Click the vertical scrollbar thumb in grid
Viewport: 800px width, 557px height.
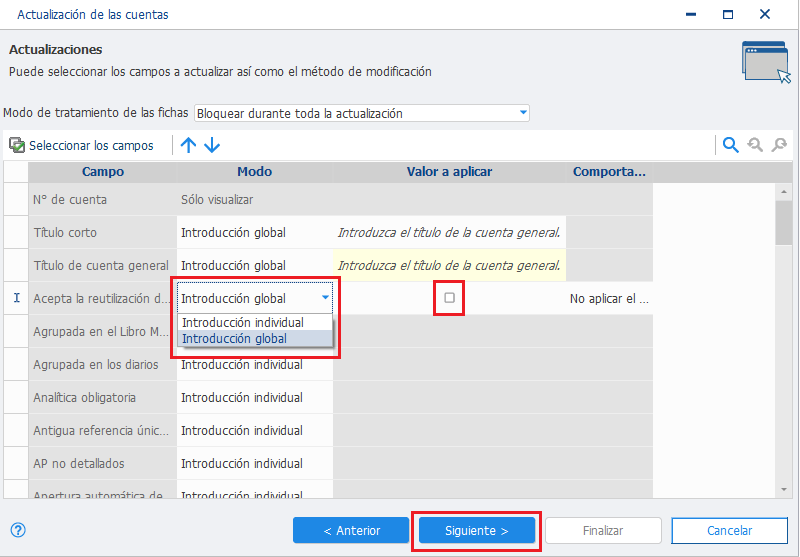coord(784,223)
